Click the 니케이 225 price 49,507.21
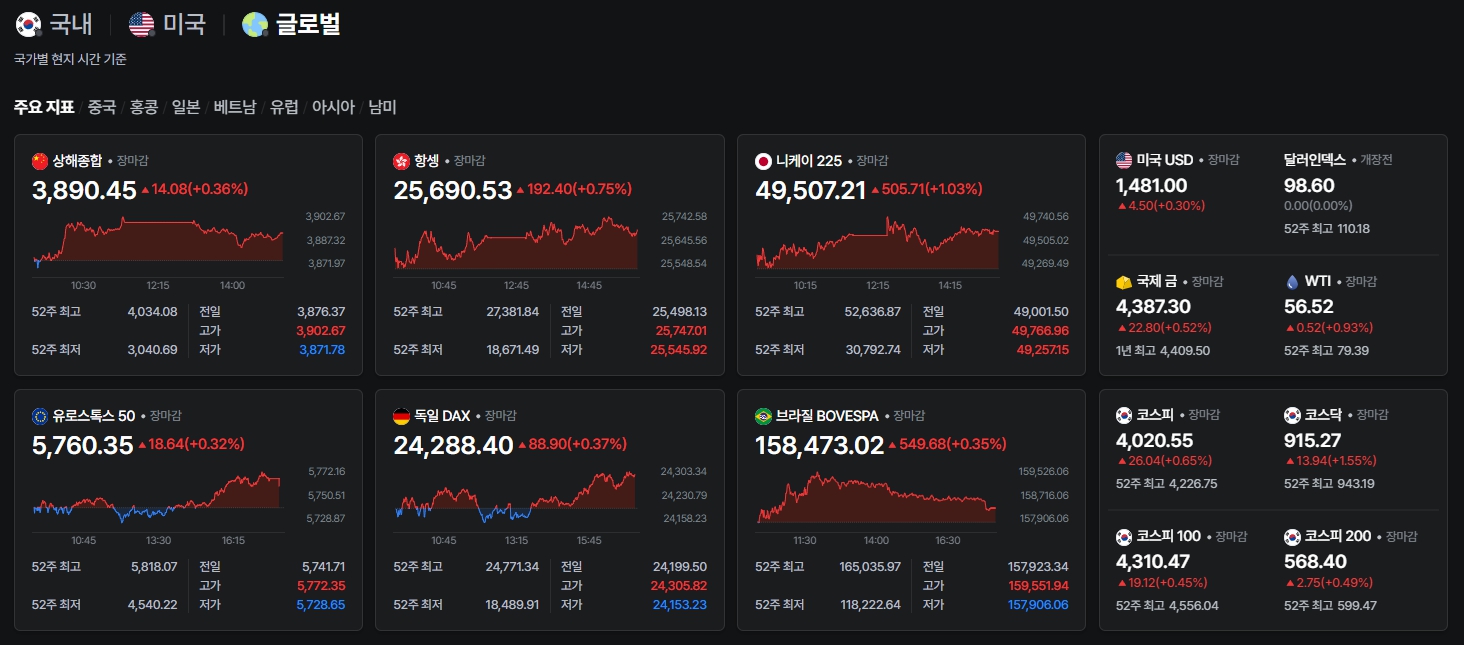1464x645 pixels. (x=811, y=190)
